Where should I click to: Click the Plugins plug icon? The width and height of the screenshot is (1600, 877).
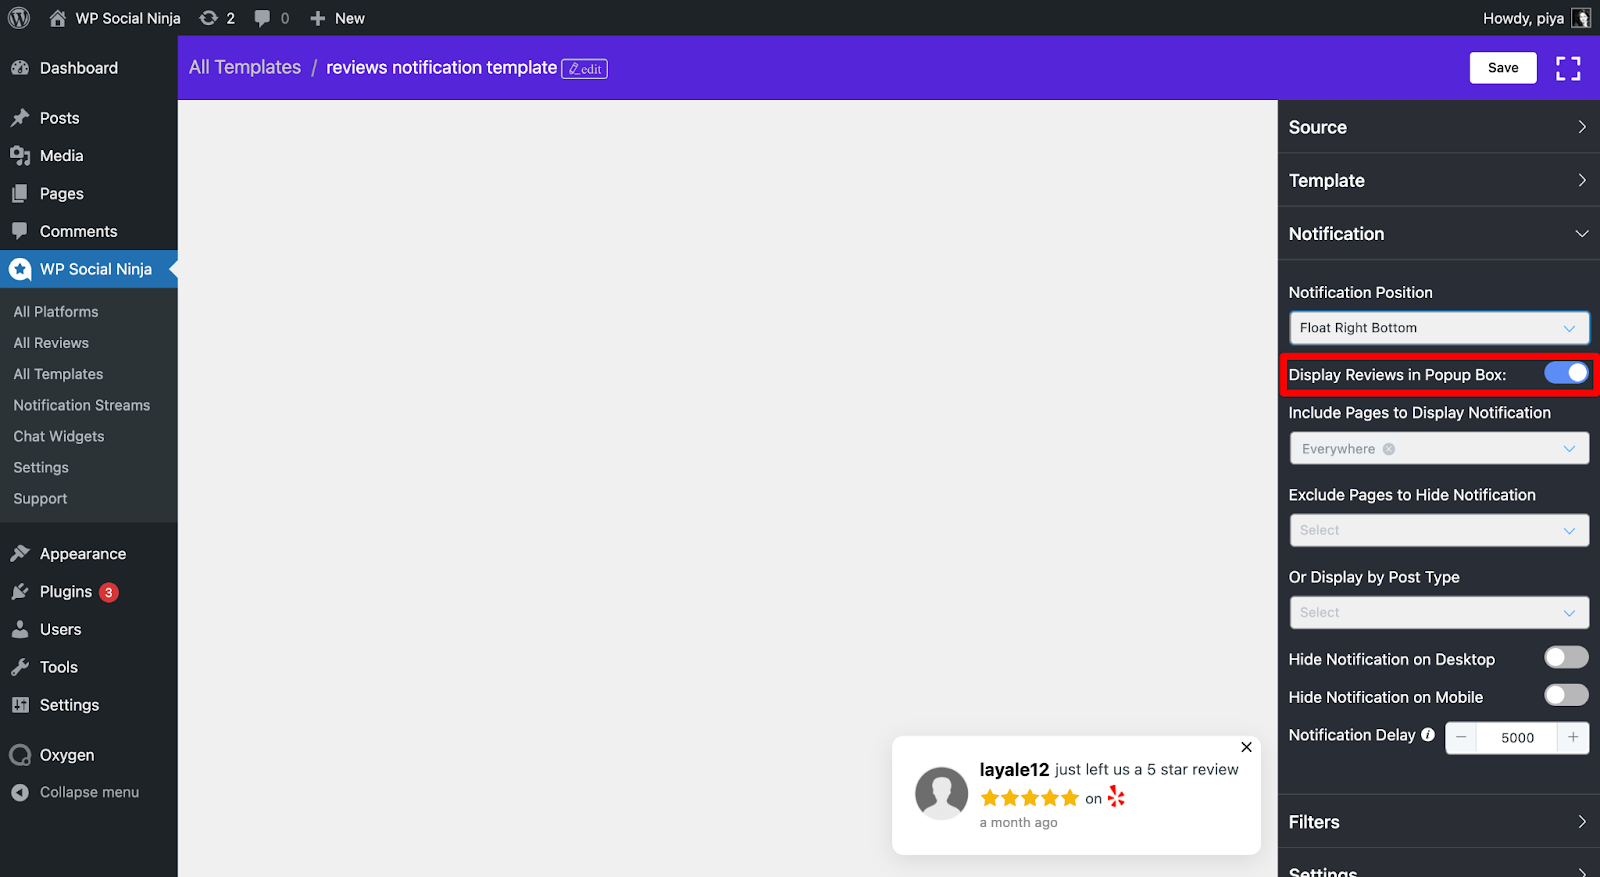(20, 592)
